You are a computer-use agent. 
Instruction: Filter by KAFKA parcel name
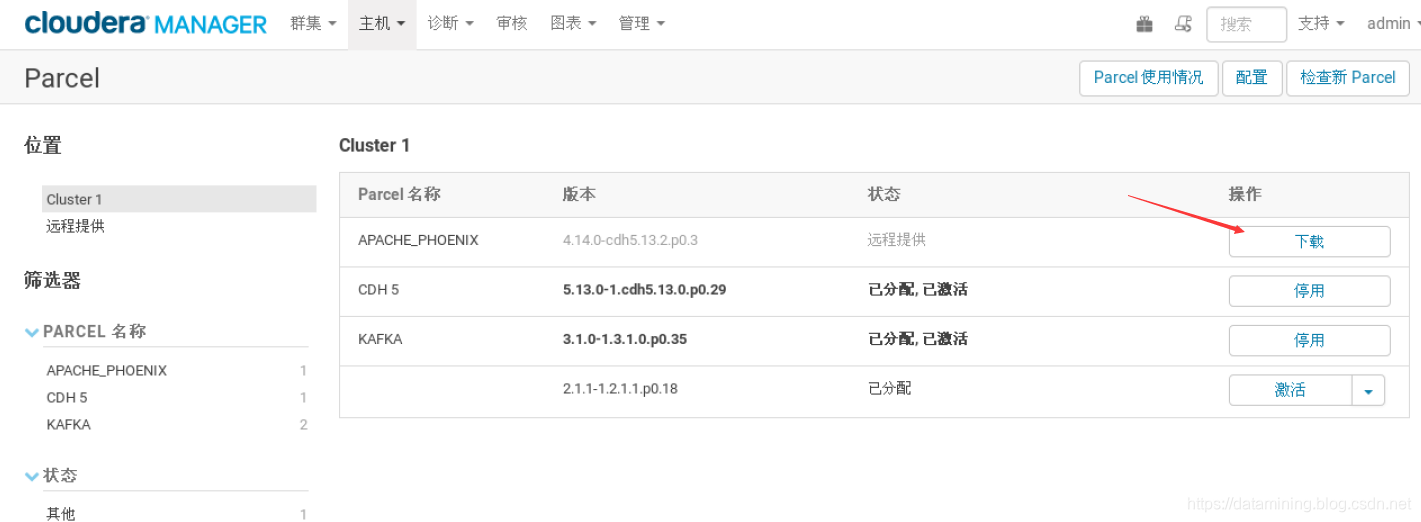click(x=68, y=424)
